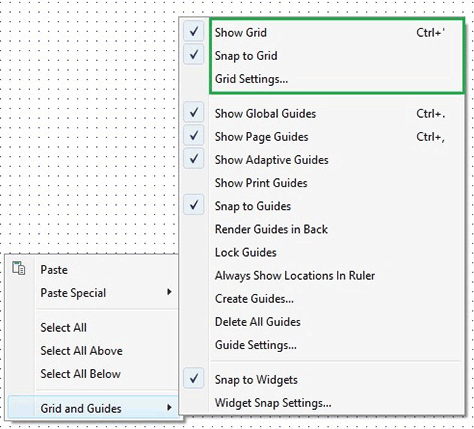Toggle Snap to Guides entry
Image resolution: width=474 pixels, height=429 pixels.
point(253,206)
